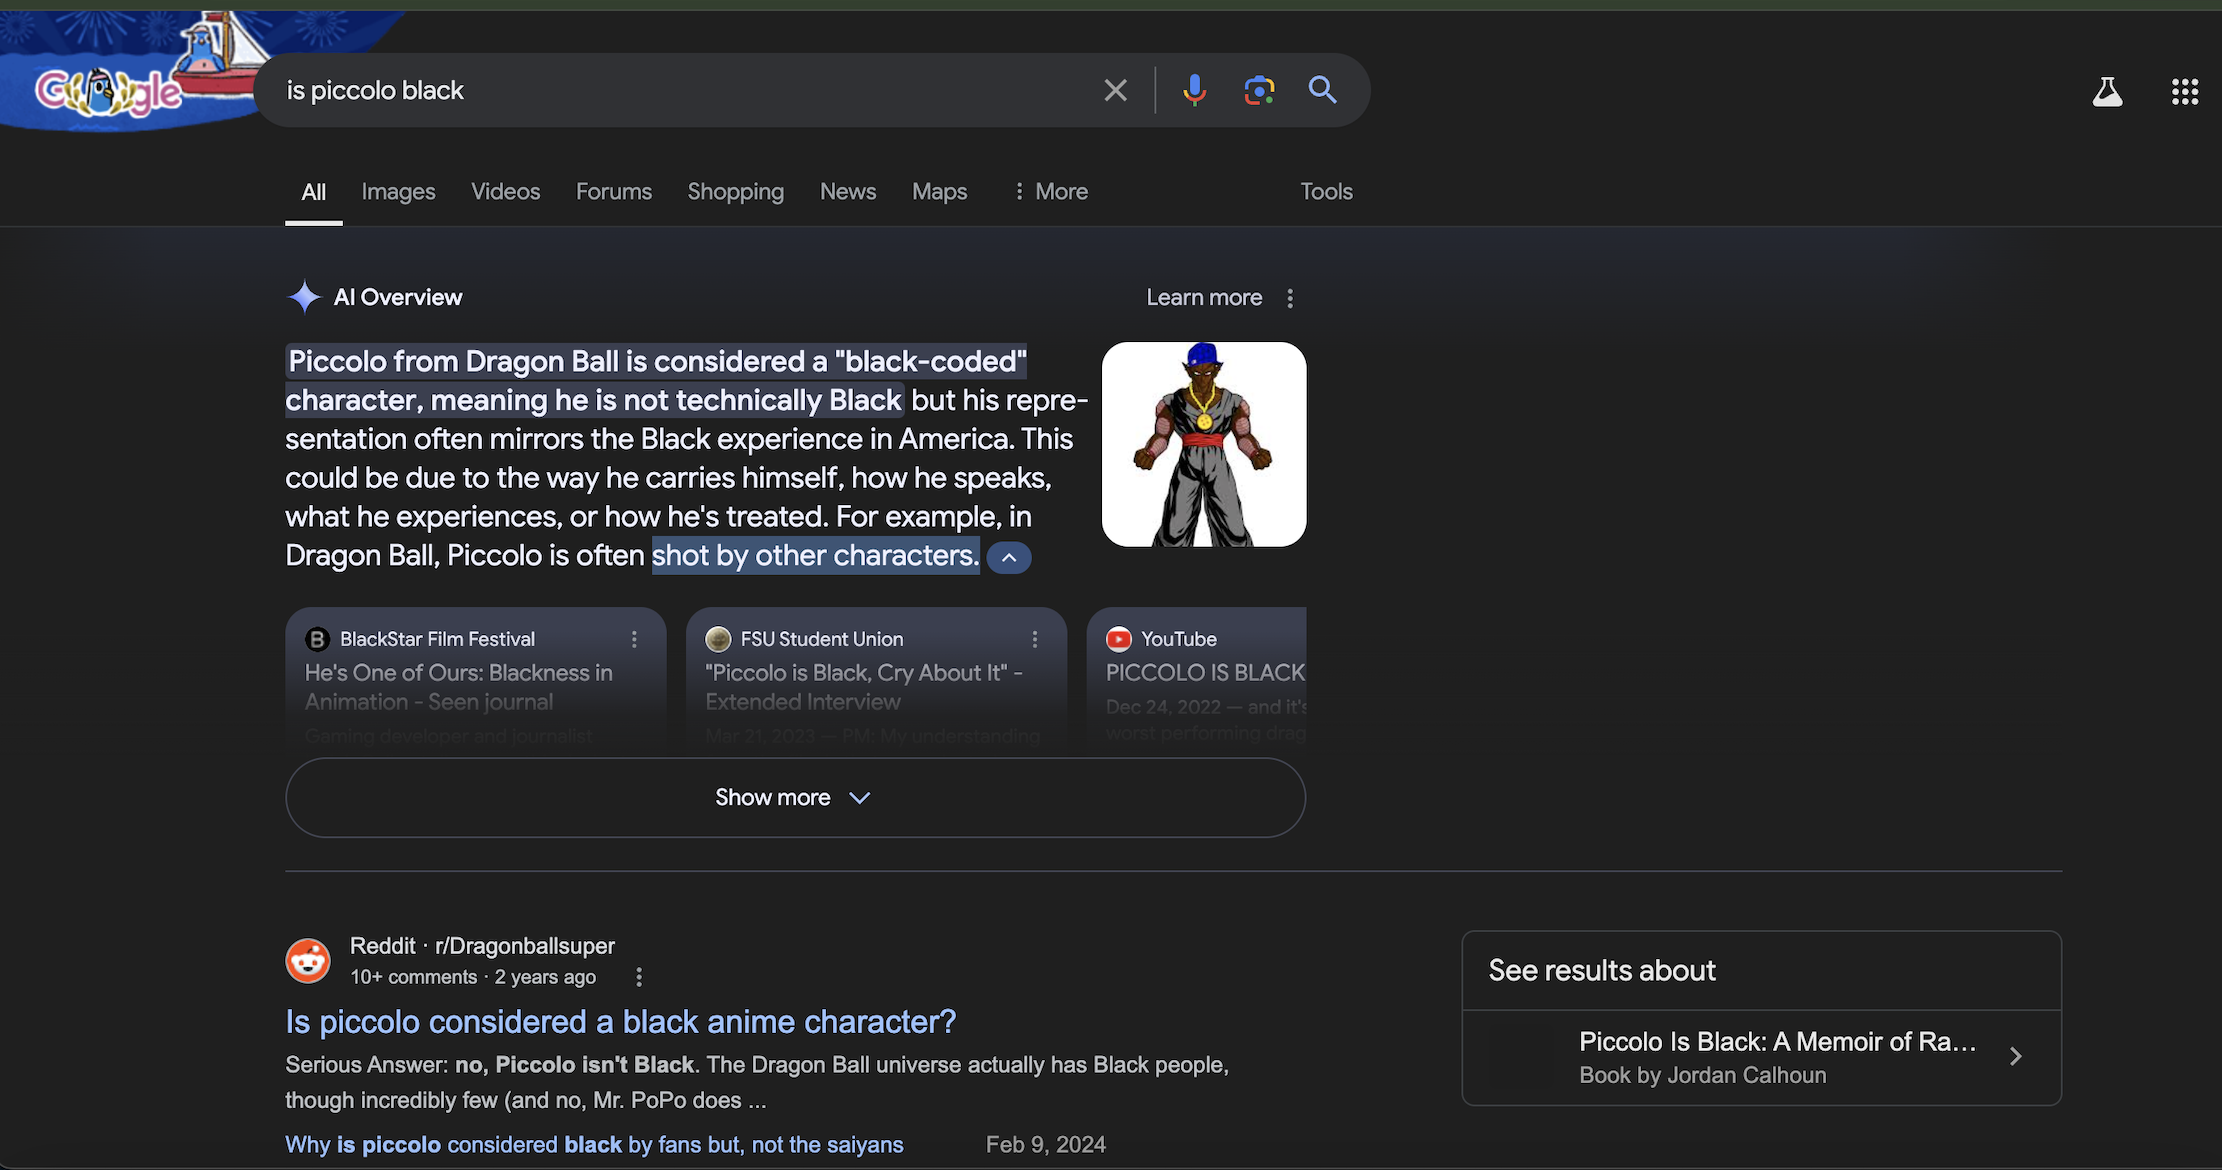Screen dimensions: 2222x1170
Task: Click the Piccolo image thumbnail in AI Overview
Action: click(1204, 444)
